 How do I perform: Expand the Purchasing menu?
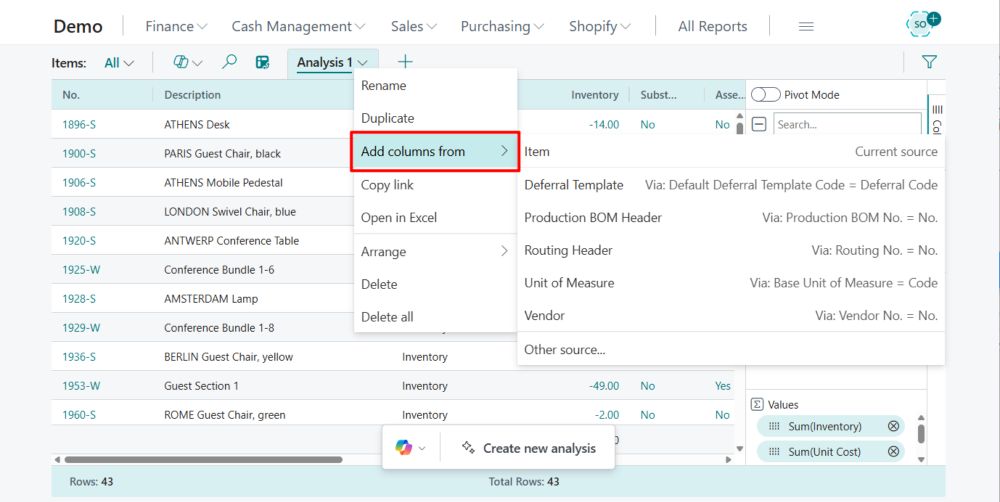point(502,26)
